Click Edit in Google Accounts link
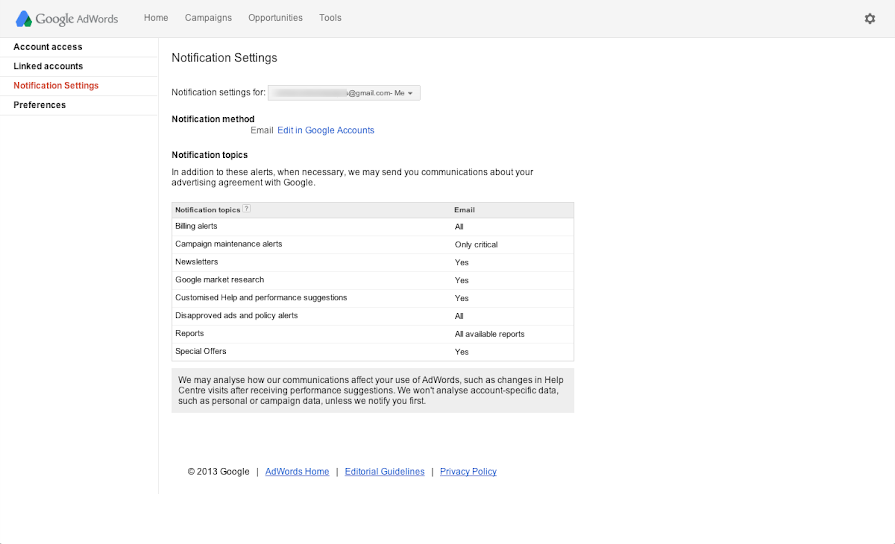This screenshot has width=895, height=544. [x=326, y=130]
